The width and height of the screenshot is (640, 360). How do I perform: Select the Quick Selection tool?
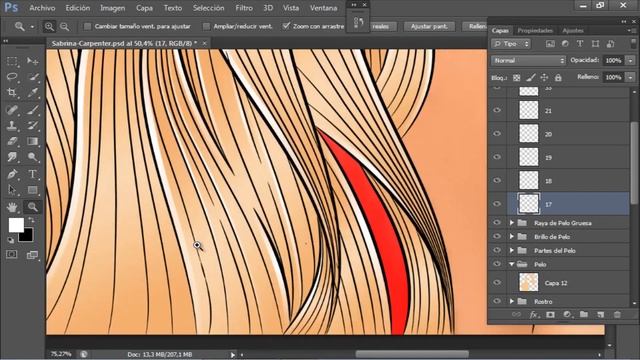[32, 77]
